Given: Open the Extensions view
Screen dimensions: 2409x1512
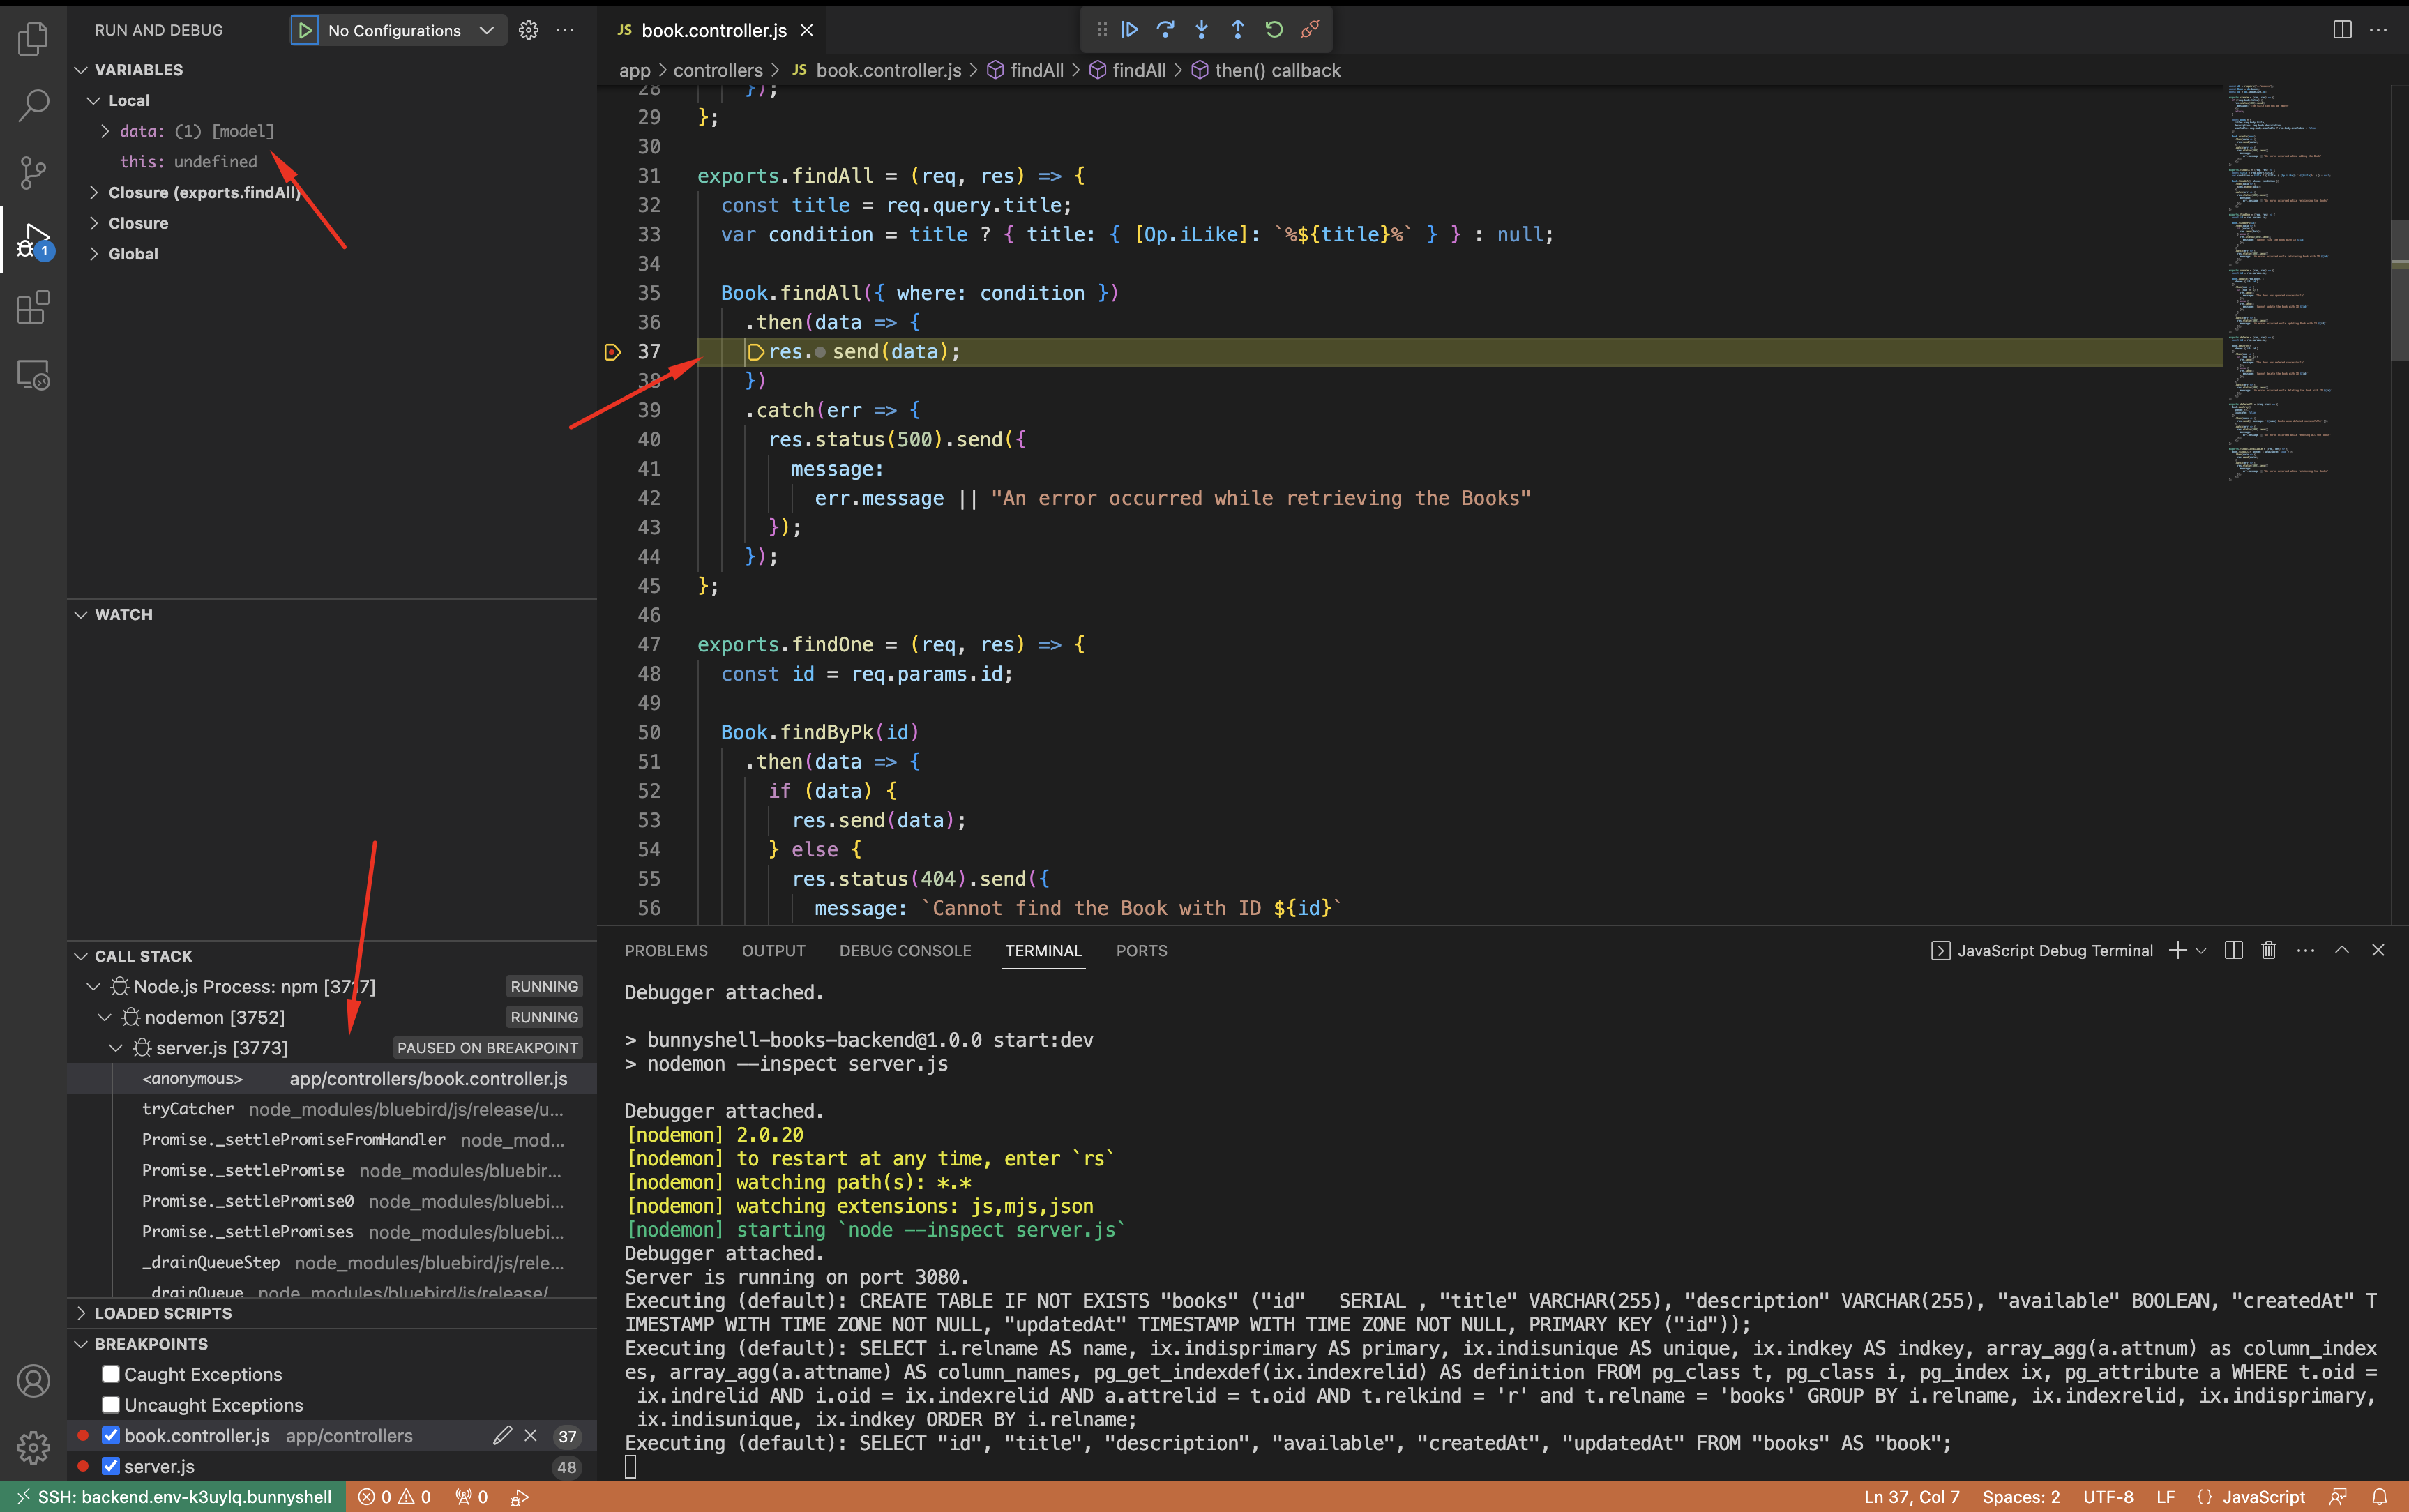Looking at the screenshot, I should pos(33,307).
